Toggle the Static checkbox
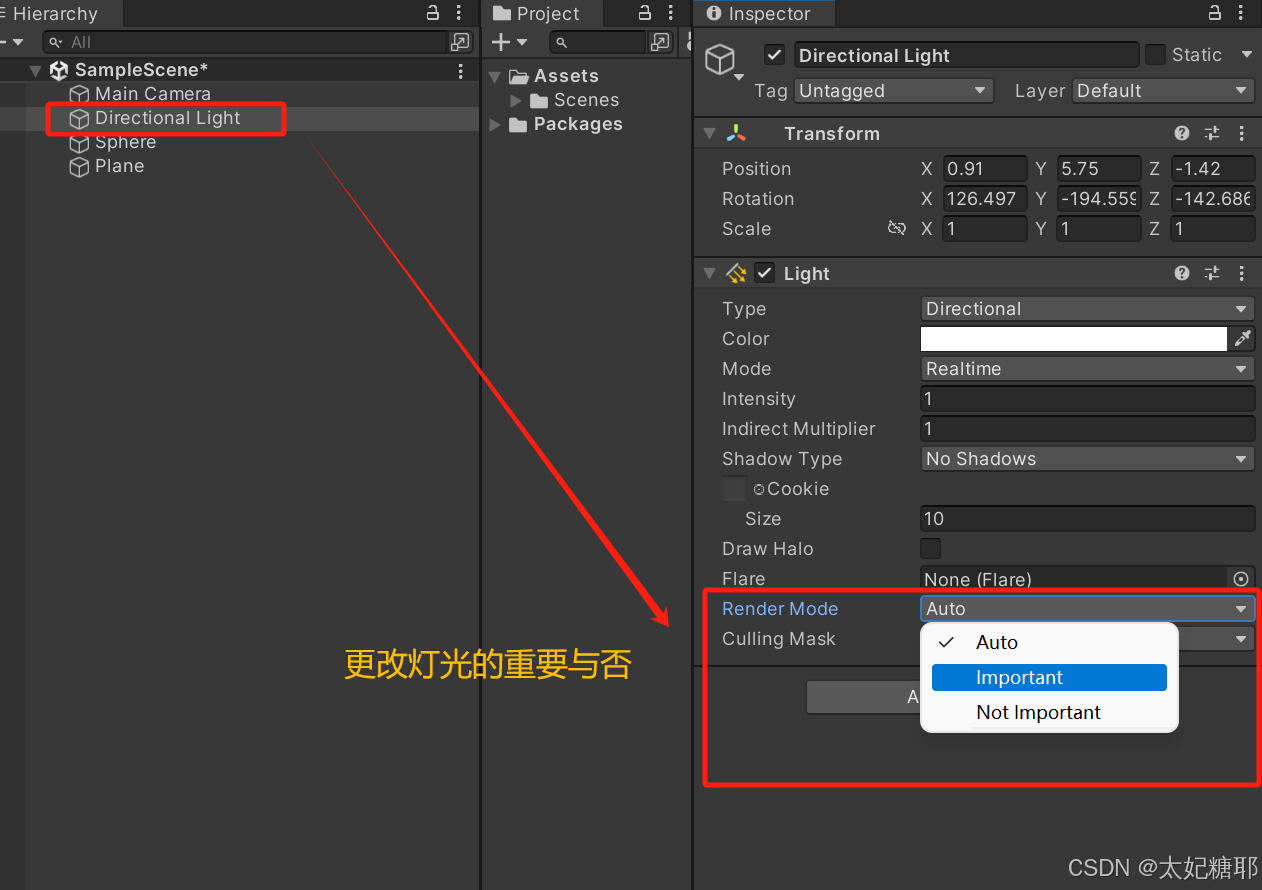This screenshot has width=1262, height=890. [1155, 55]
